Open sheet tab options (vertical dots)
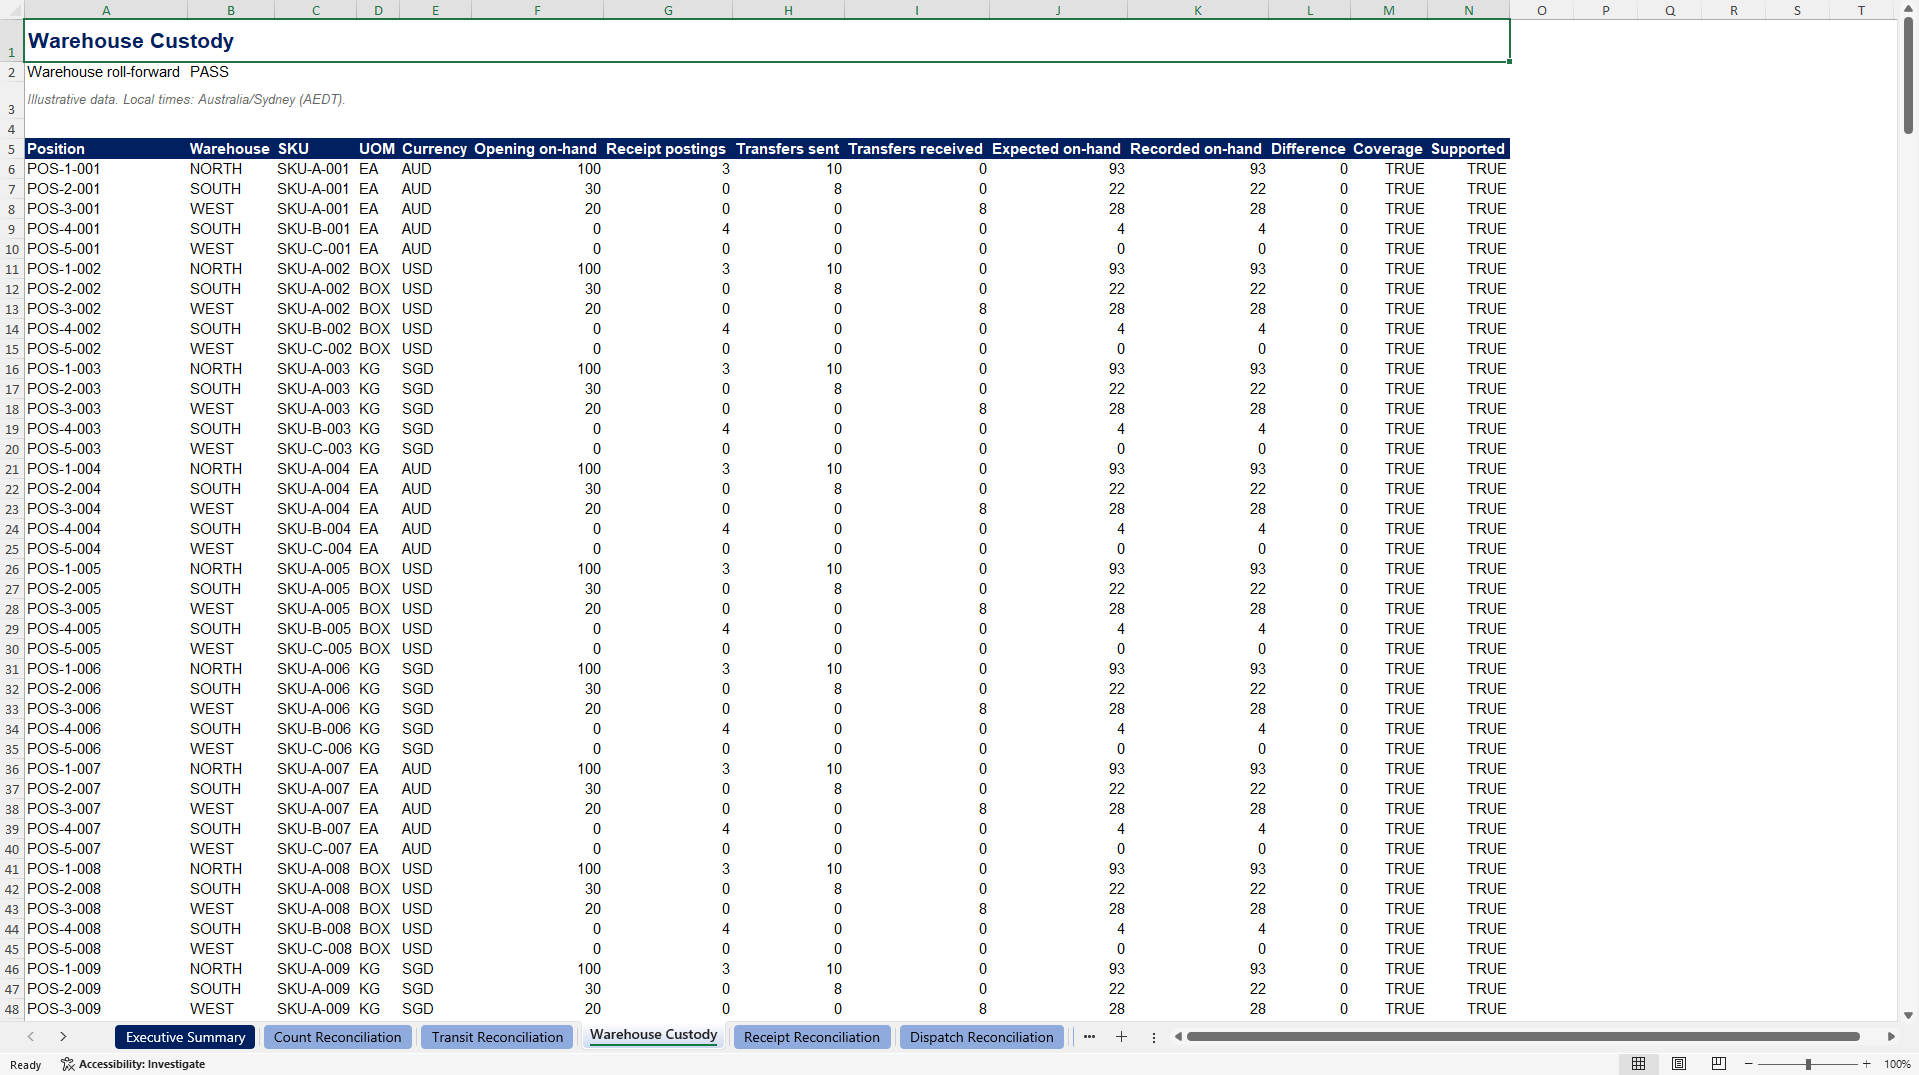This screenshot has width=1919, height=1075. pyautogui.click(x=1153, y=1037)
